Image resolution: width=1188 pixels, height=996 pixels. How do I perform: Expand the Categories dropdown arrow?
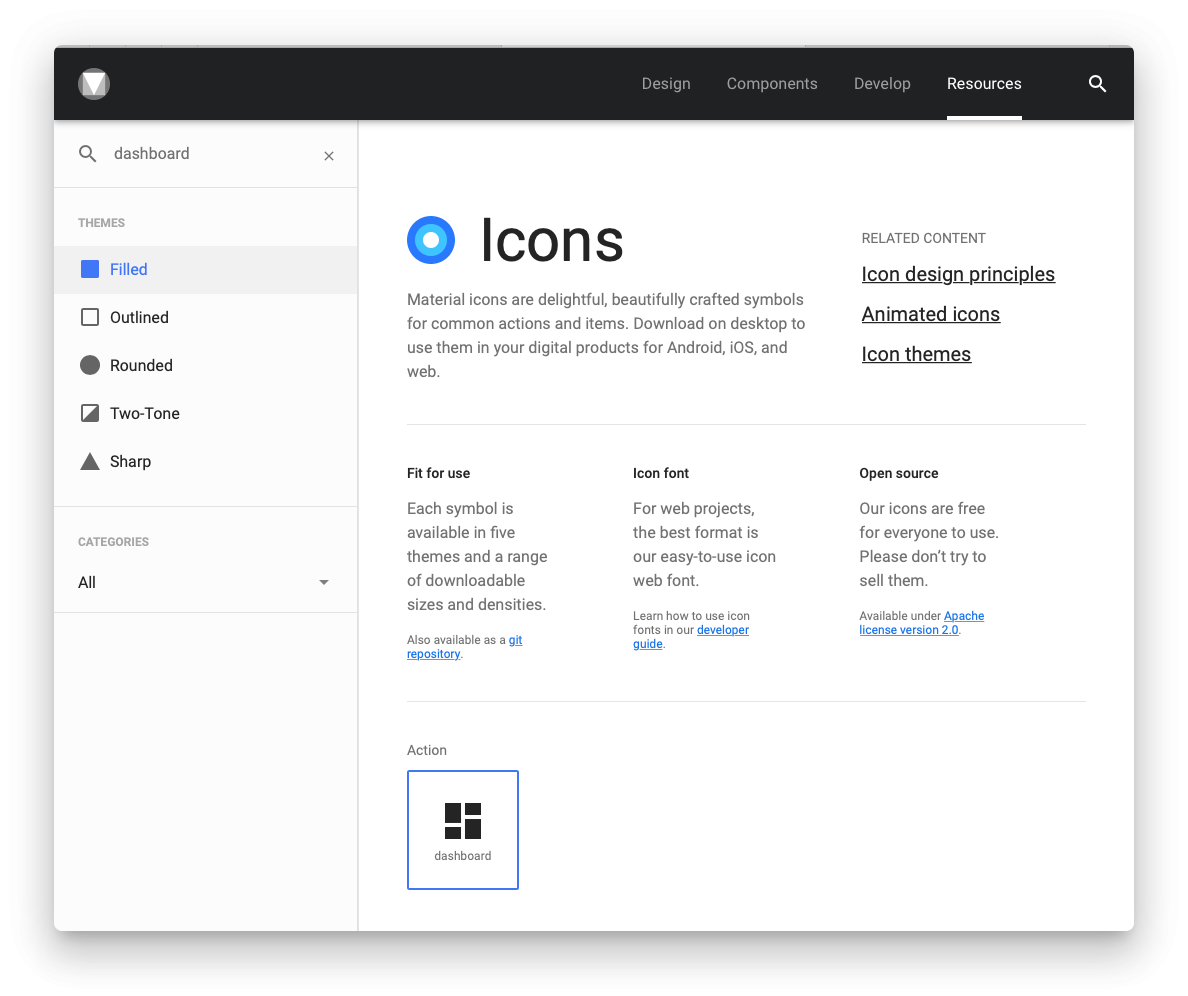324,582
